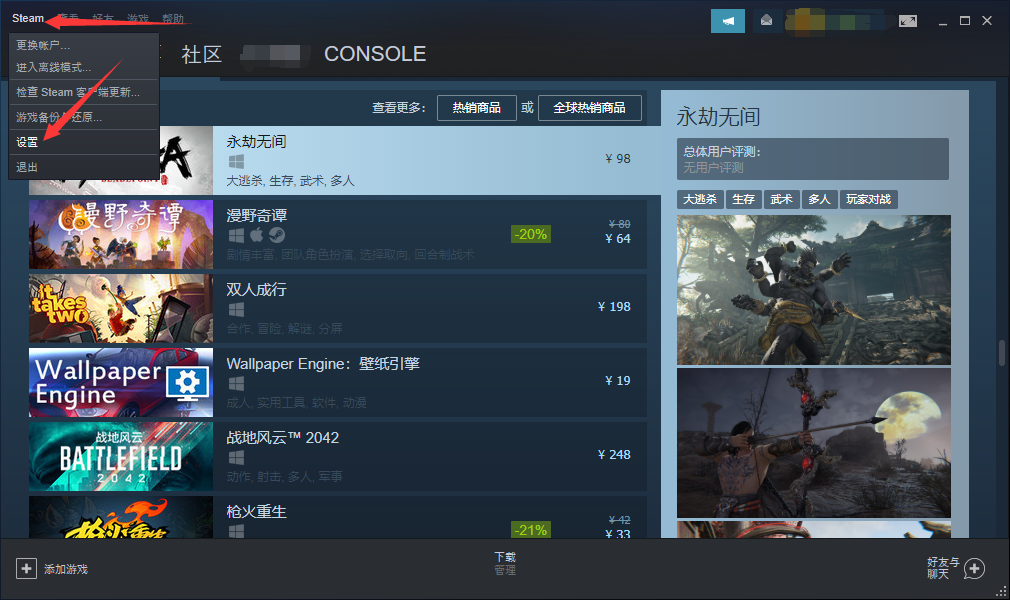Open 好友与聊天 friends chat

pyautogui.click(x=943, y=568)
